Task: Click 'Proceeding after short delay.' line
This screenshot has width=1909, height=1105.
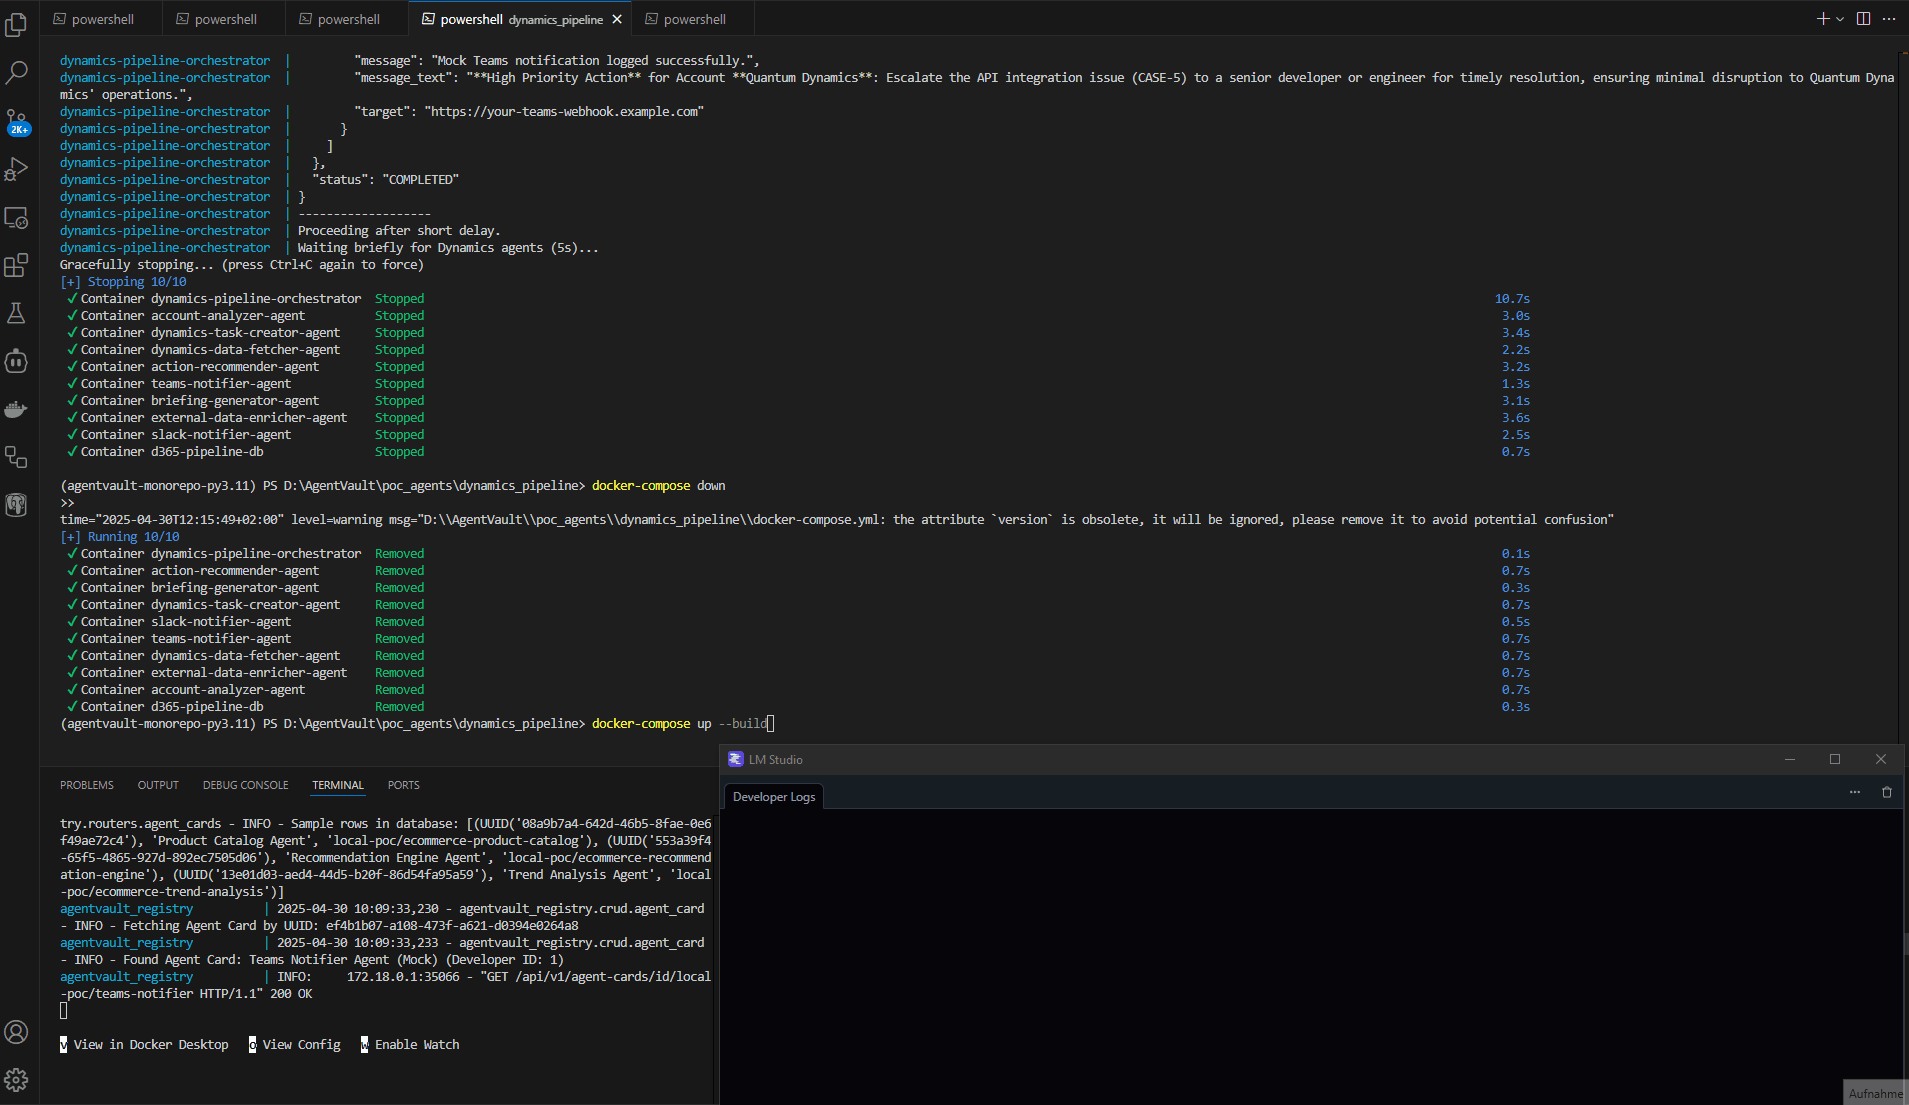Action: [x=399, y=230]
